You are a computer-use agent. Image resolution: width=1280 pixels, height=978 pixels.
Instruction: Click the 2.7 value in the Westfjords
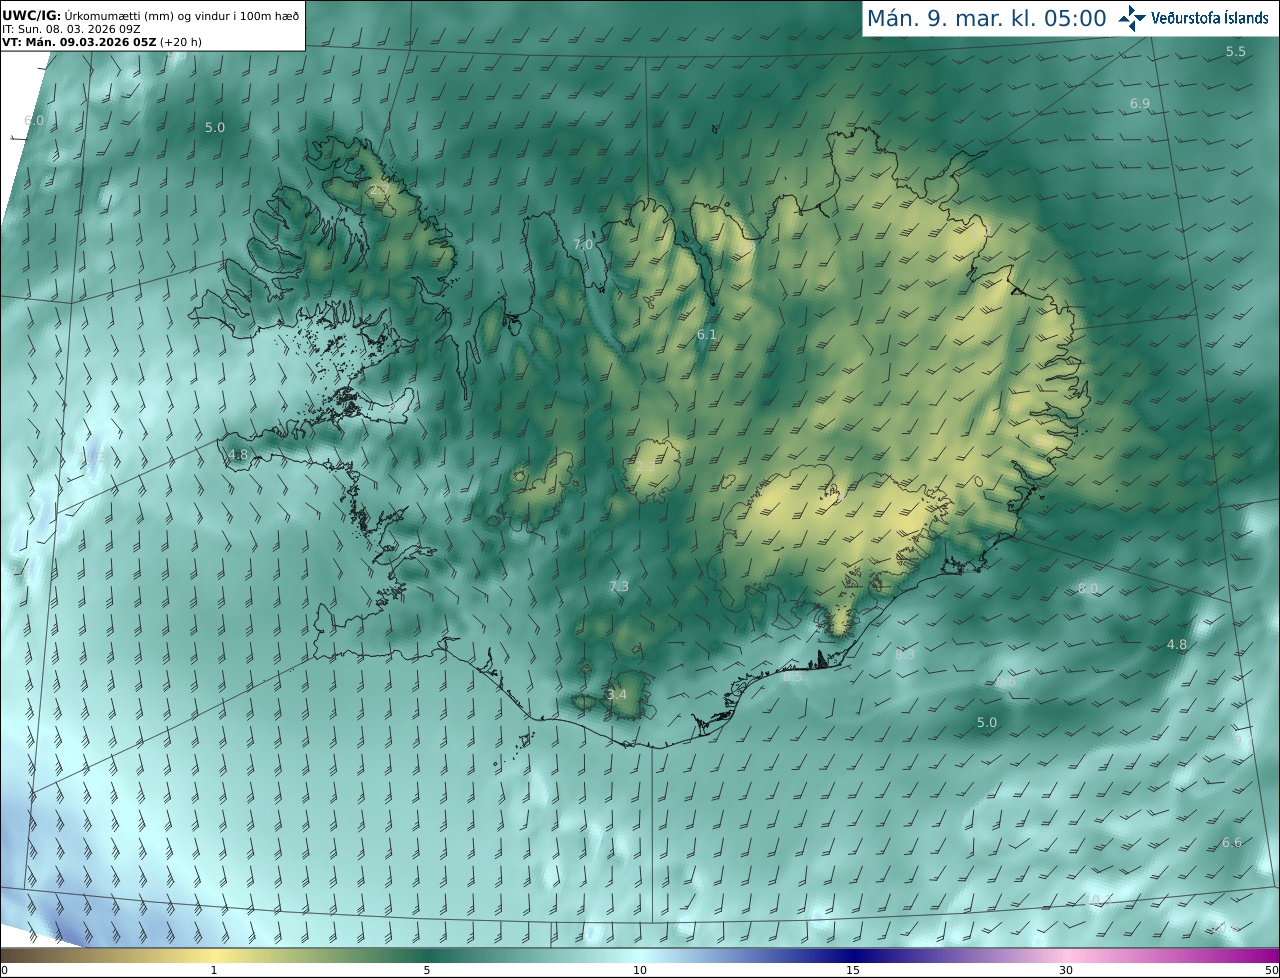(x=379, y=190)
